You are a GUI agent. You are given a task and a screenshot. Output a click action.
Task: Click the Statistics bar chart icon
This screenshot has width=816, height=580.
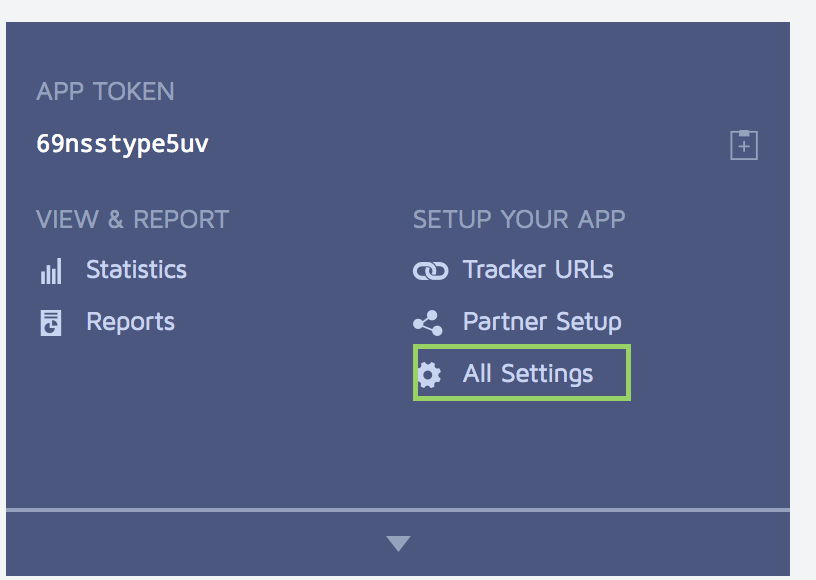click(51, 271)
